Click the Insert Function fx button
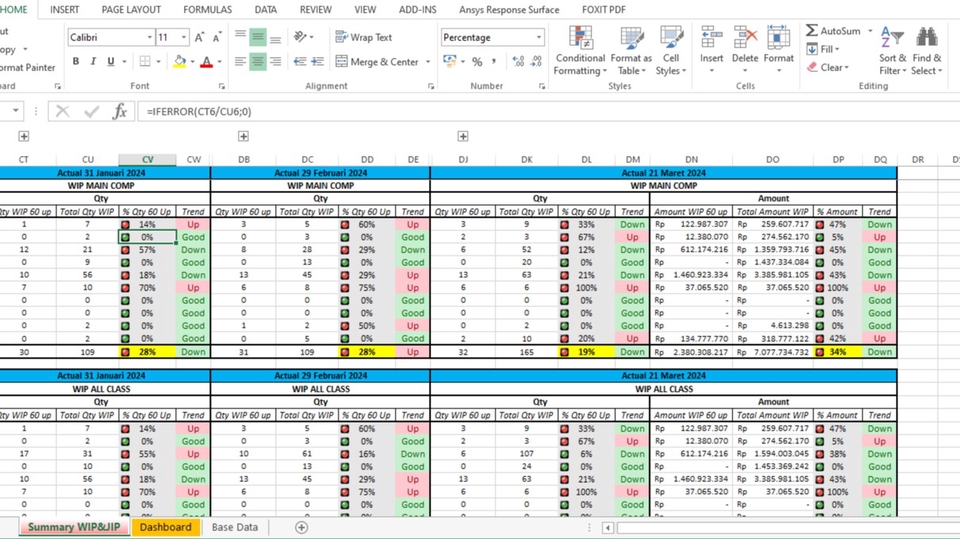Screen dimensions: 960x539 (x=120, y=111)
